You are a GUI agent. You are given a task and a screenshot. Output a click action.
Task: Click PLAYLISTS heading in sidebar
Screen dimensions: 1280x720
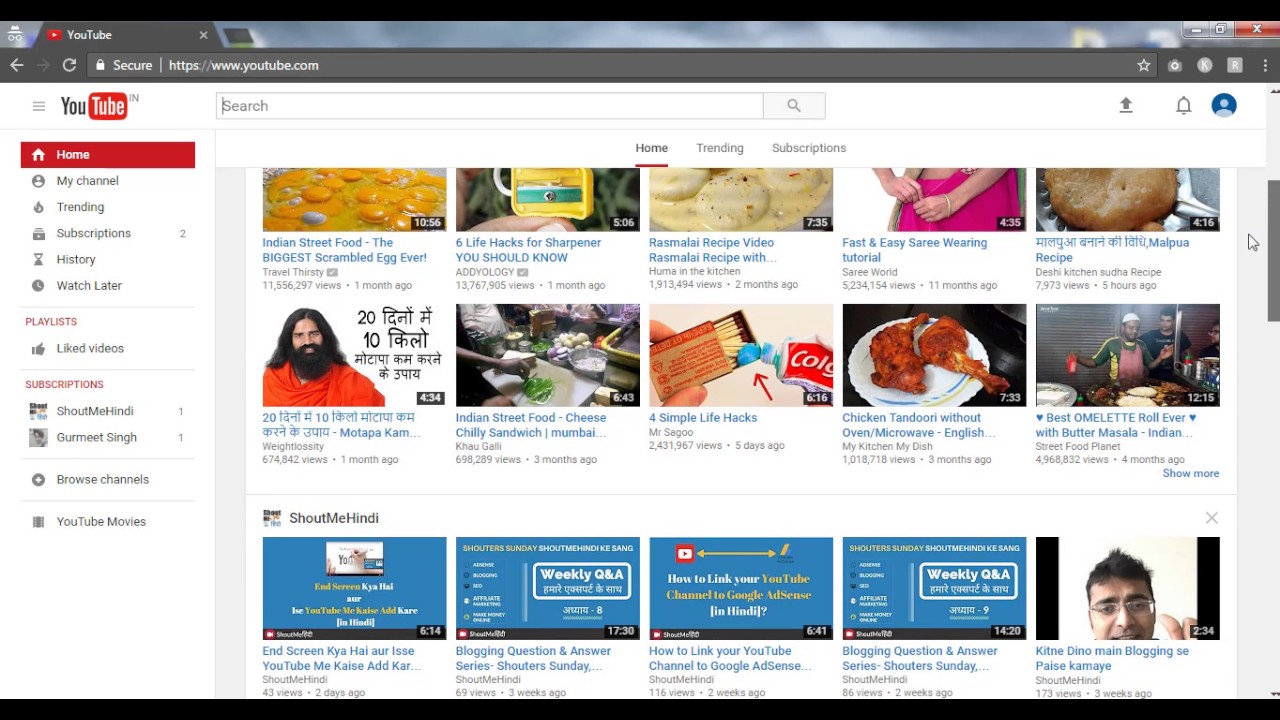51,322
